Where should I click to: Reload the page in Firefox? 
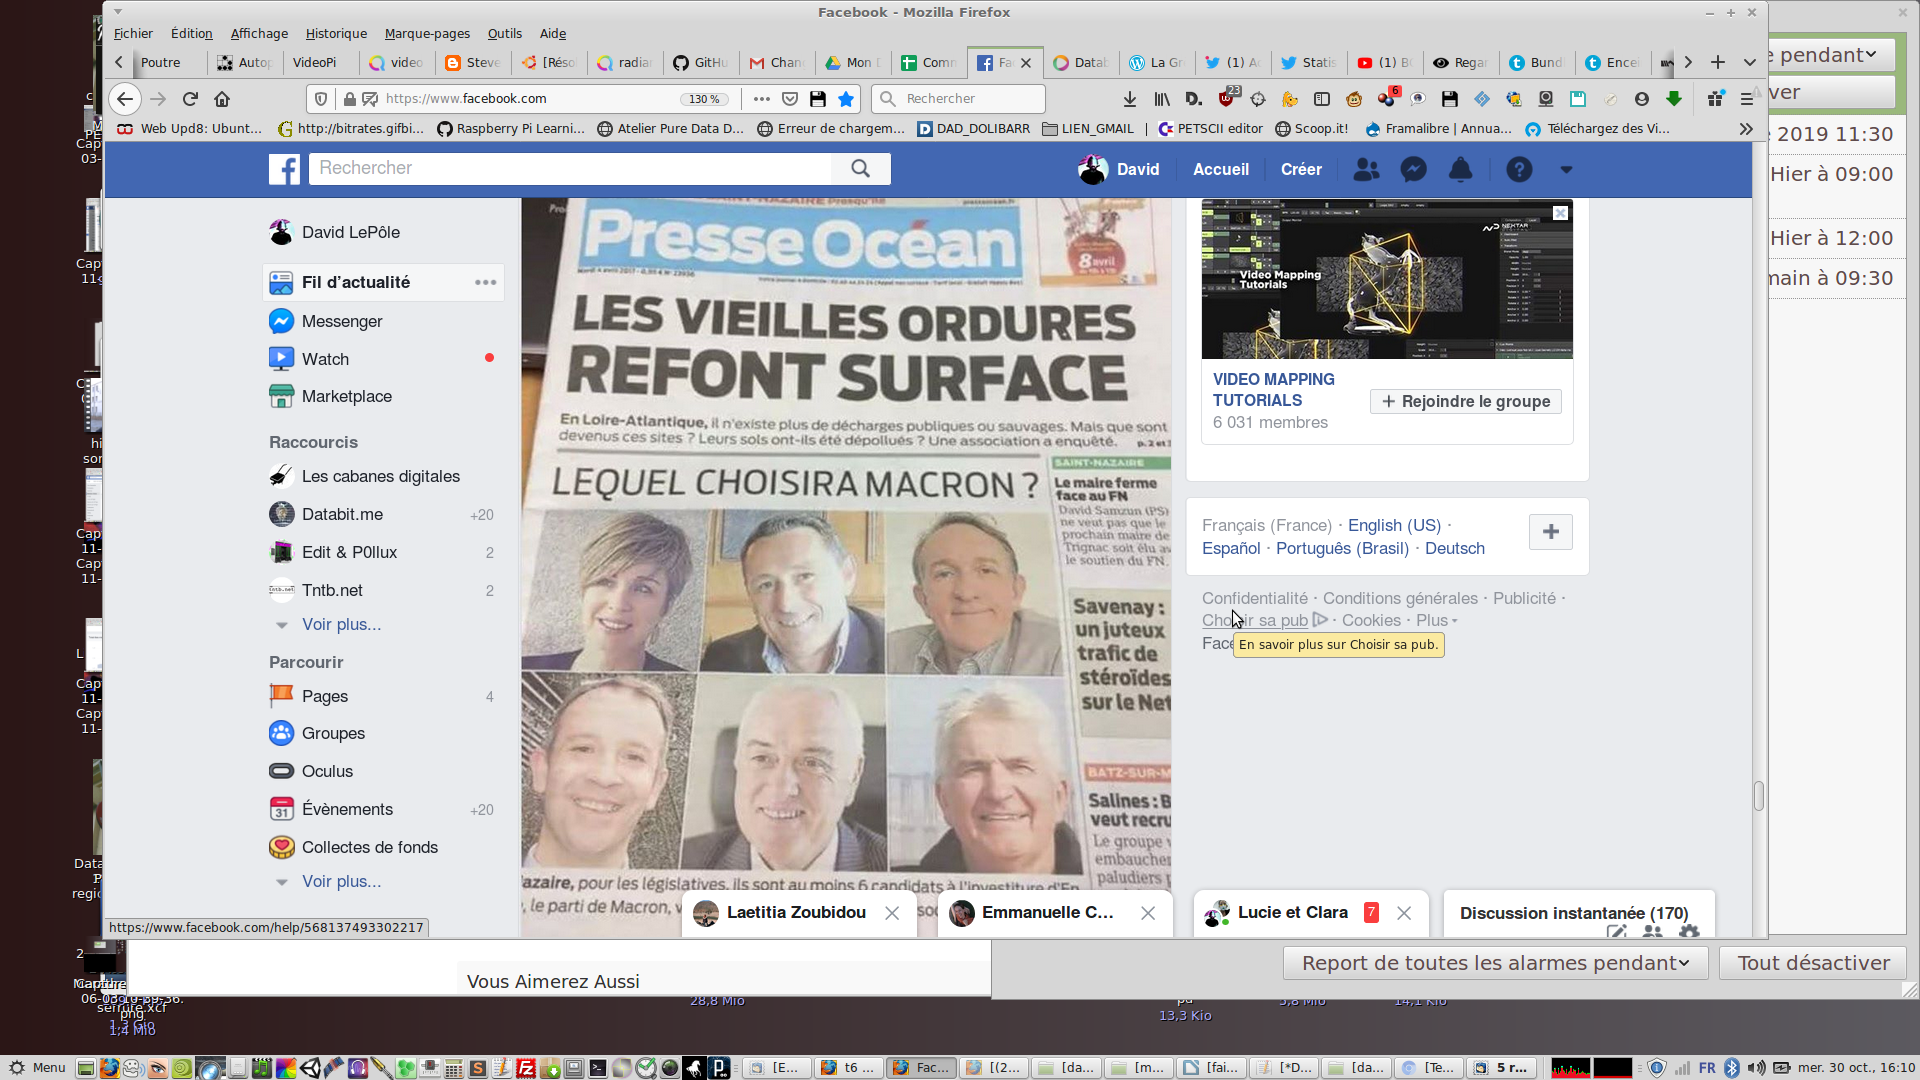coord(190,99)
